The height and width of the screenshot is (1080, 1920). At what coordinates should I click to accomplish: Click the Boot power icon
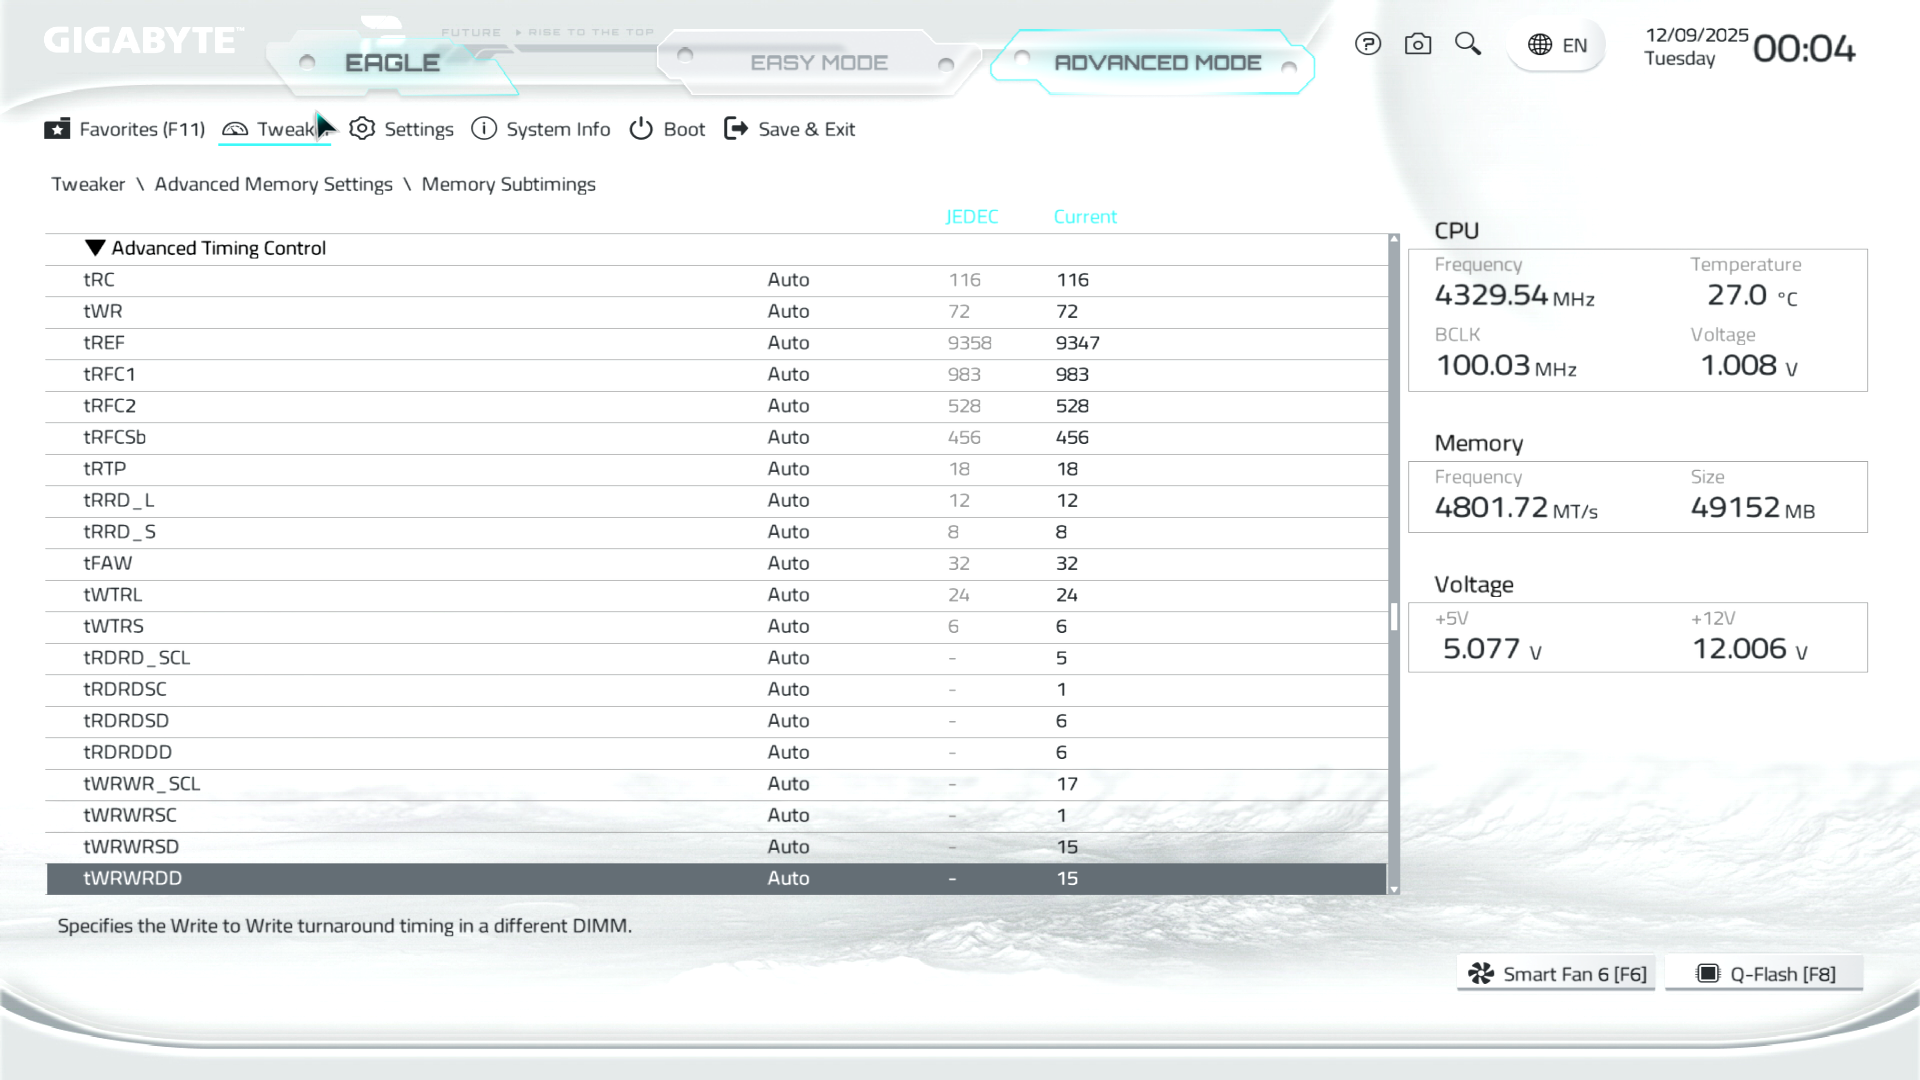[641, 129]
